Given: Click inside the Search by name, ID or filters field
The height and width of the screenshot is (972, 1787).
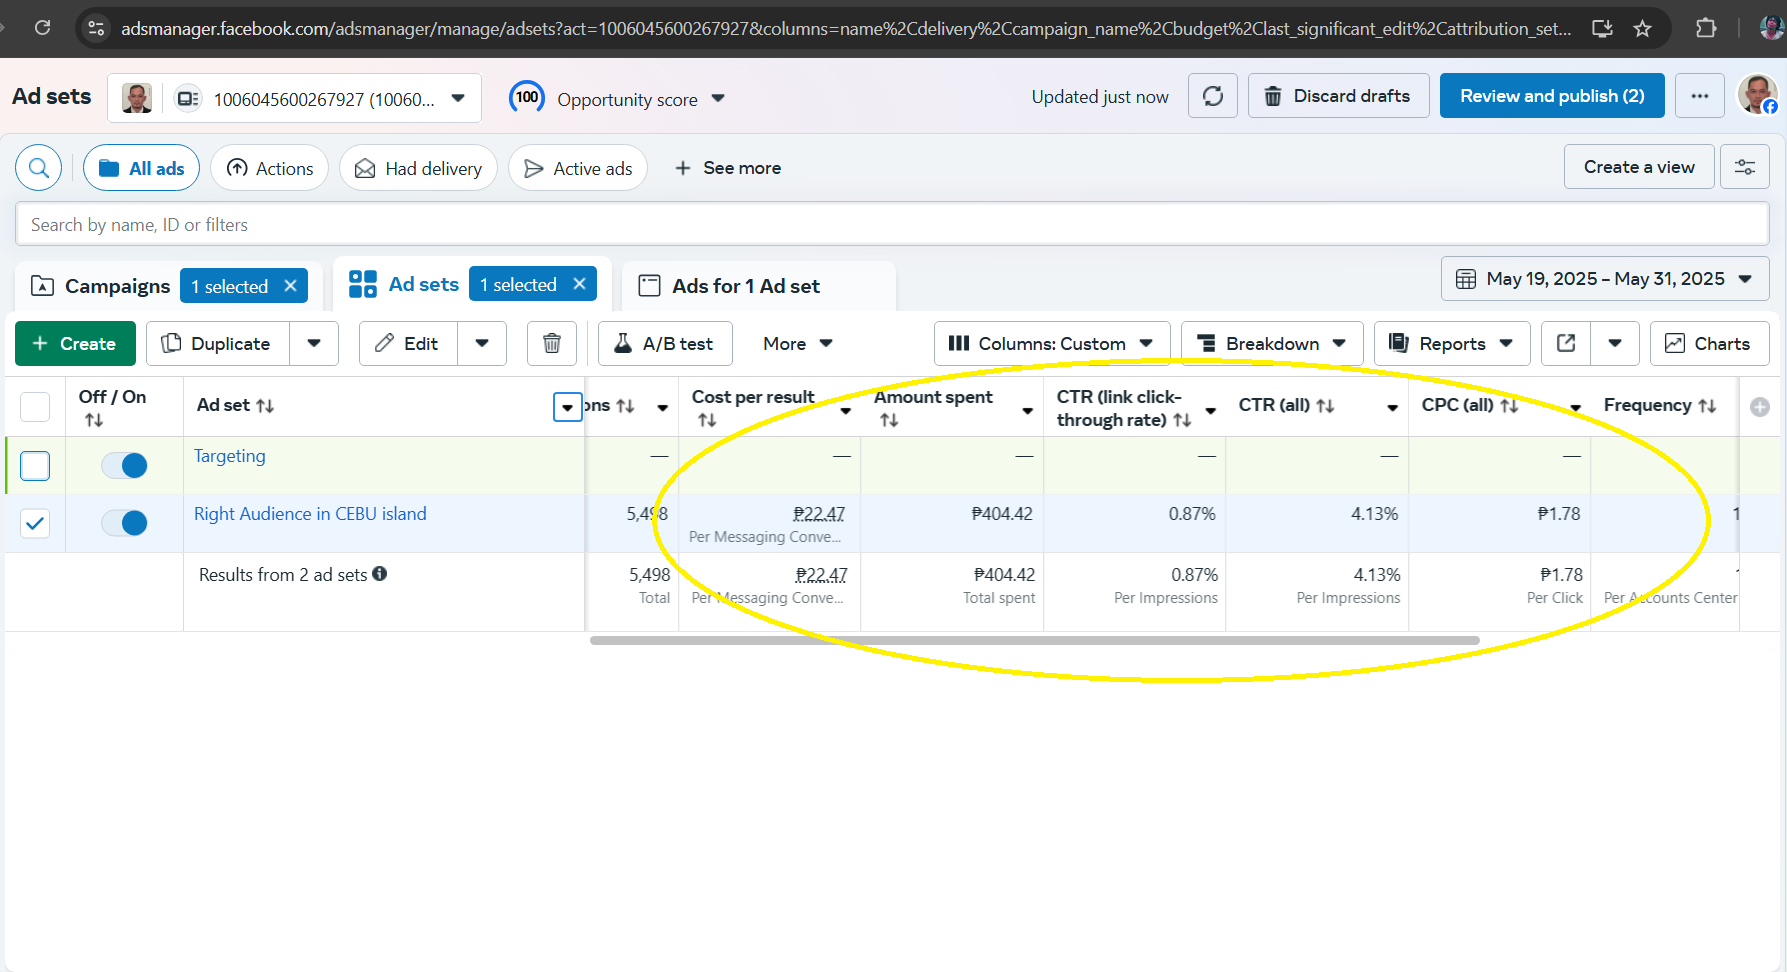Looking at the screenshot, I should [x=892, y=224].
